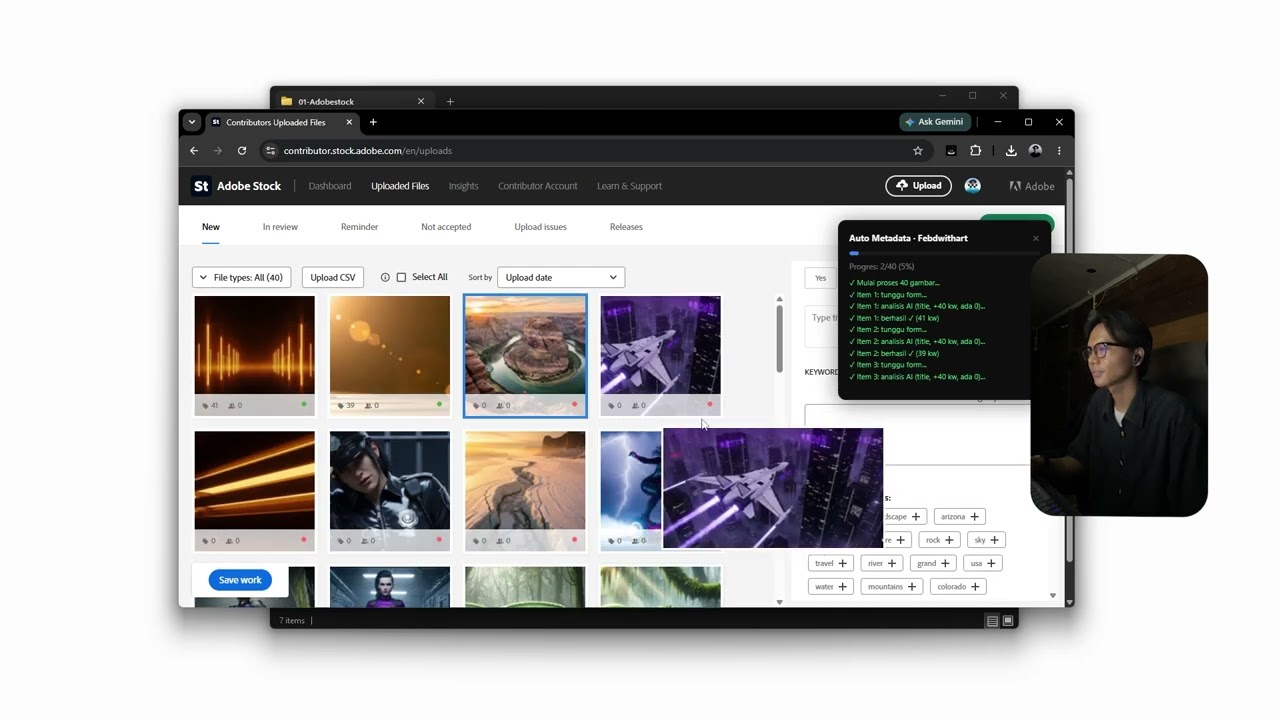The height and width of the screenshot is (720, 1280).
Task: Switch to the Not accepted tab
Action: (446, 227)
